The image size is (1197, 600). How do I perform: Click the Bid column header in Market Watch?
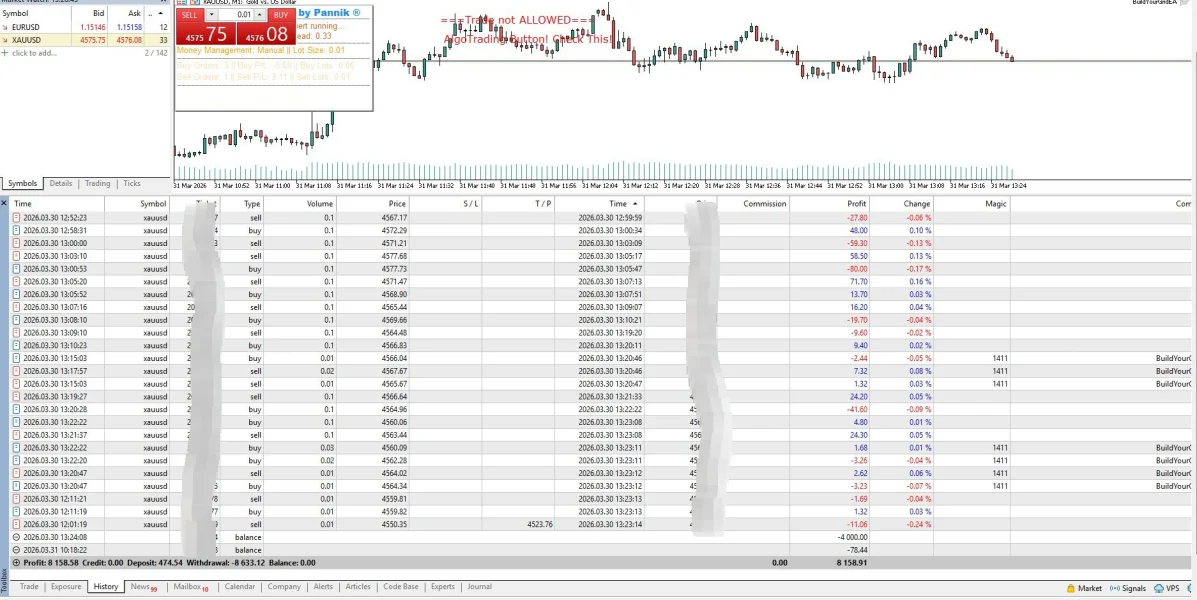pyautogui.click(x=90, y=13)
